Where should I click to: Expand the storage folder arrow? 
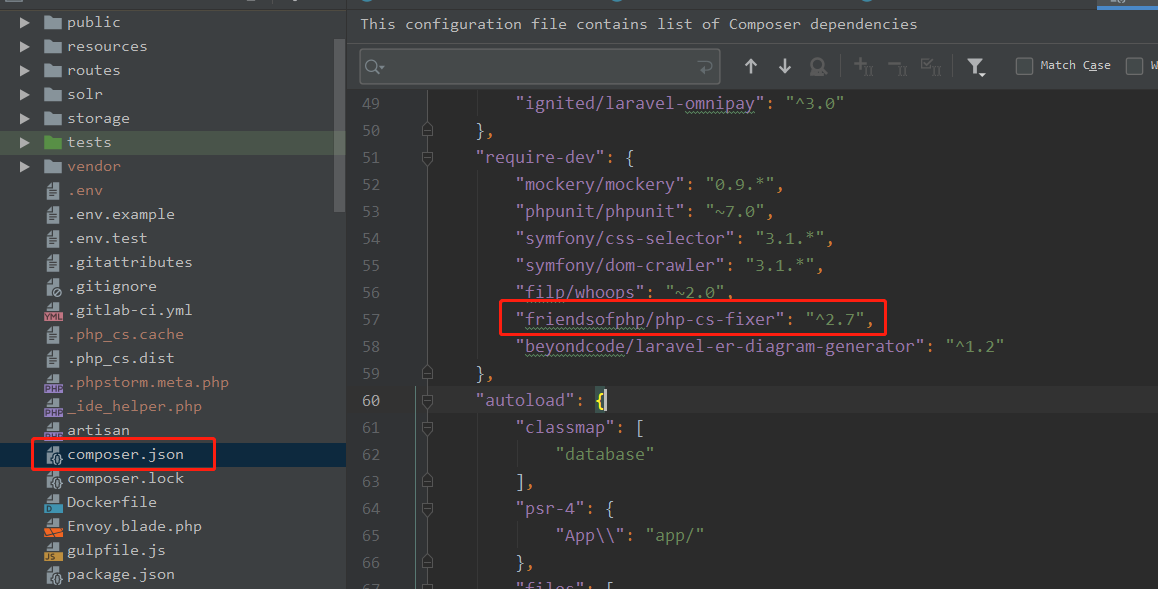[x=24, y=119]
